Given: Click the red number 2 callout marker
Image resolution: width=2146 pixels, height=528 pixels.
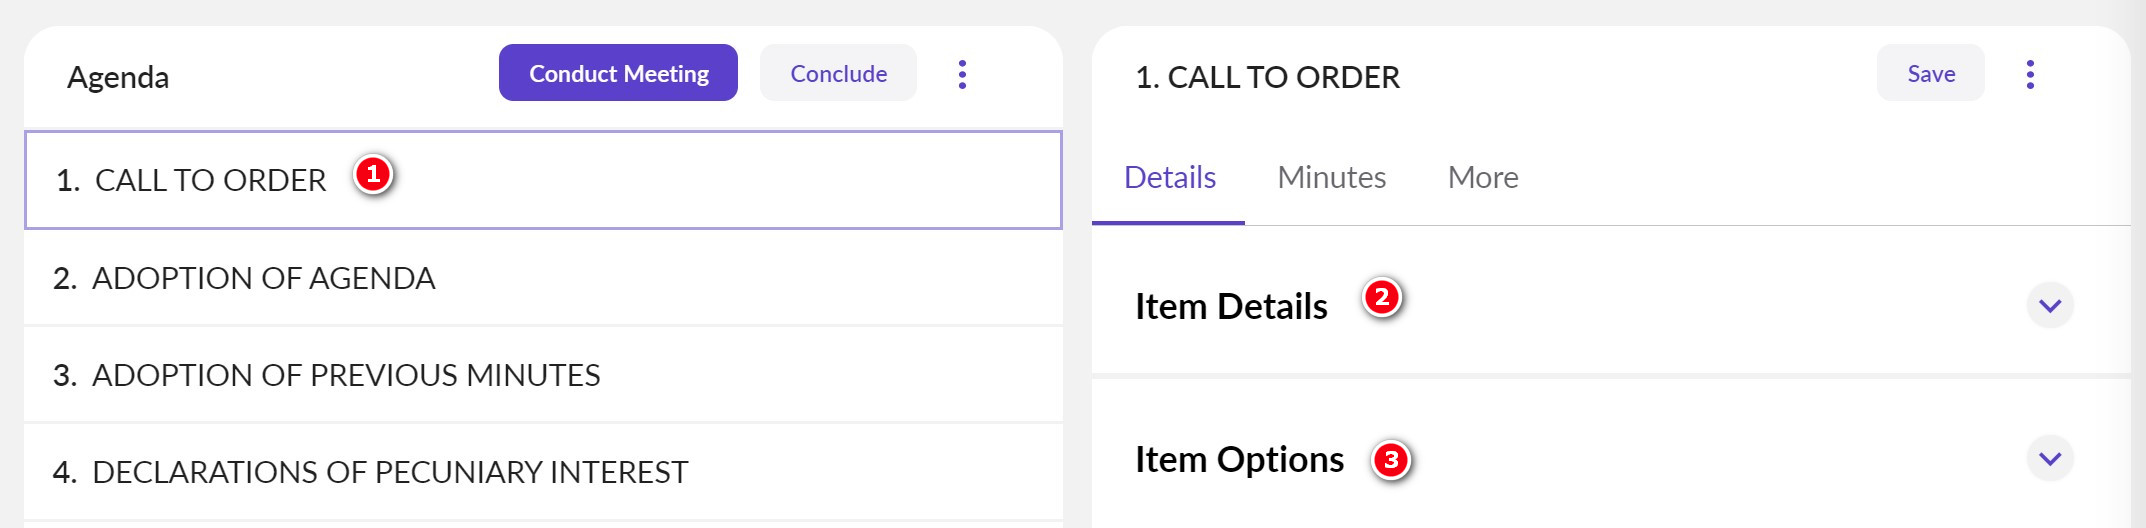Looking at the screenshot, I should [1382, 297].
